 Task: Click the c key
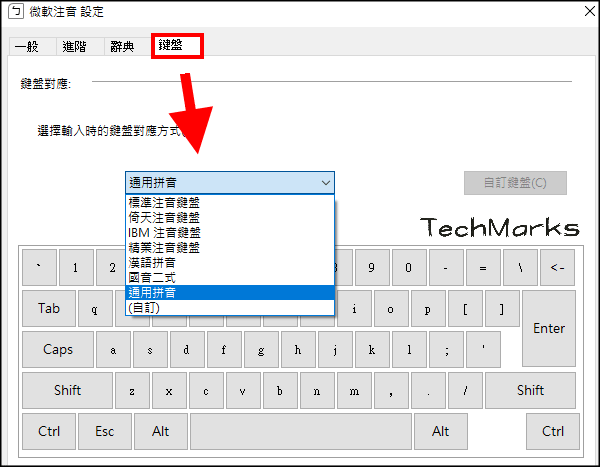point(206,390)
